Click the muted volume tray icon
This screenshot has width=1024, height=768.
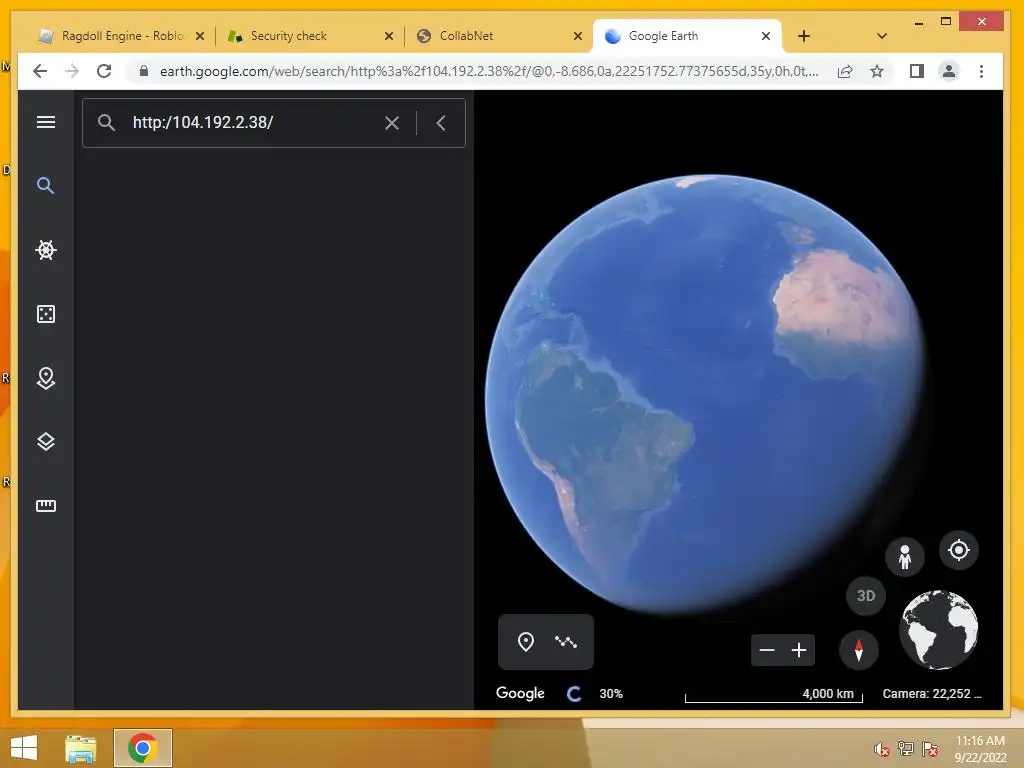(882, 749)
